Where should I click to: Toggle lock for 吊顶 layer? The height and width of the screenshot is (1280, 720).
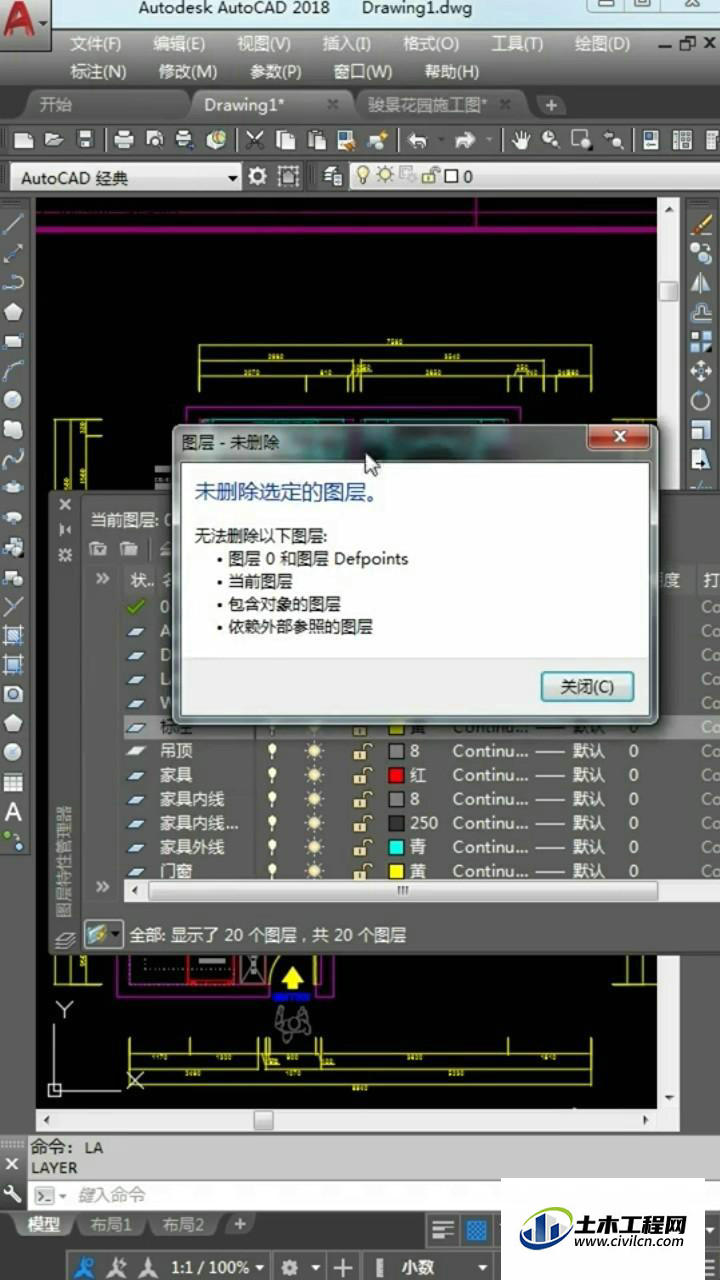point(361,751)
